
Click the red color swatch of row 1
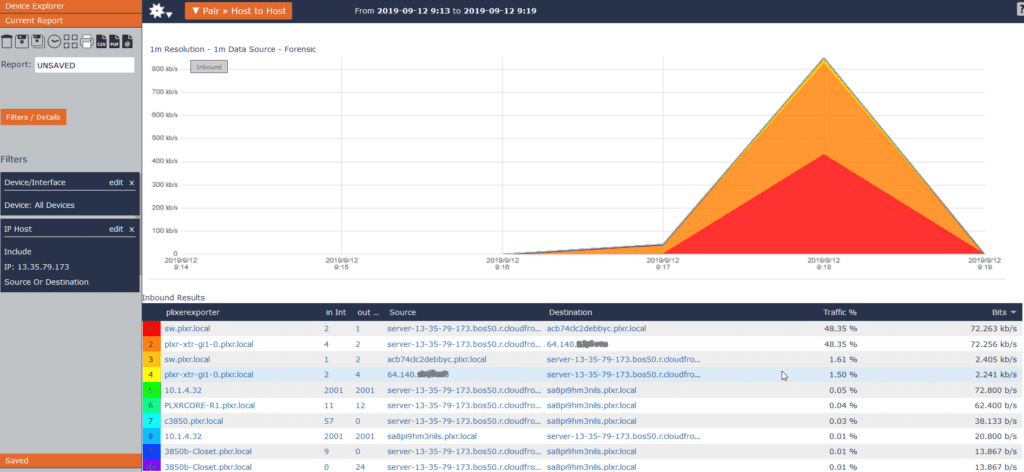[x=150, y=328]
